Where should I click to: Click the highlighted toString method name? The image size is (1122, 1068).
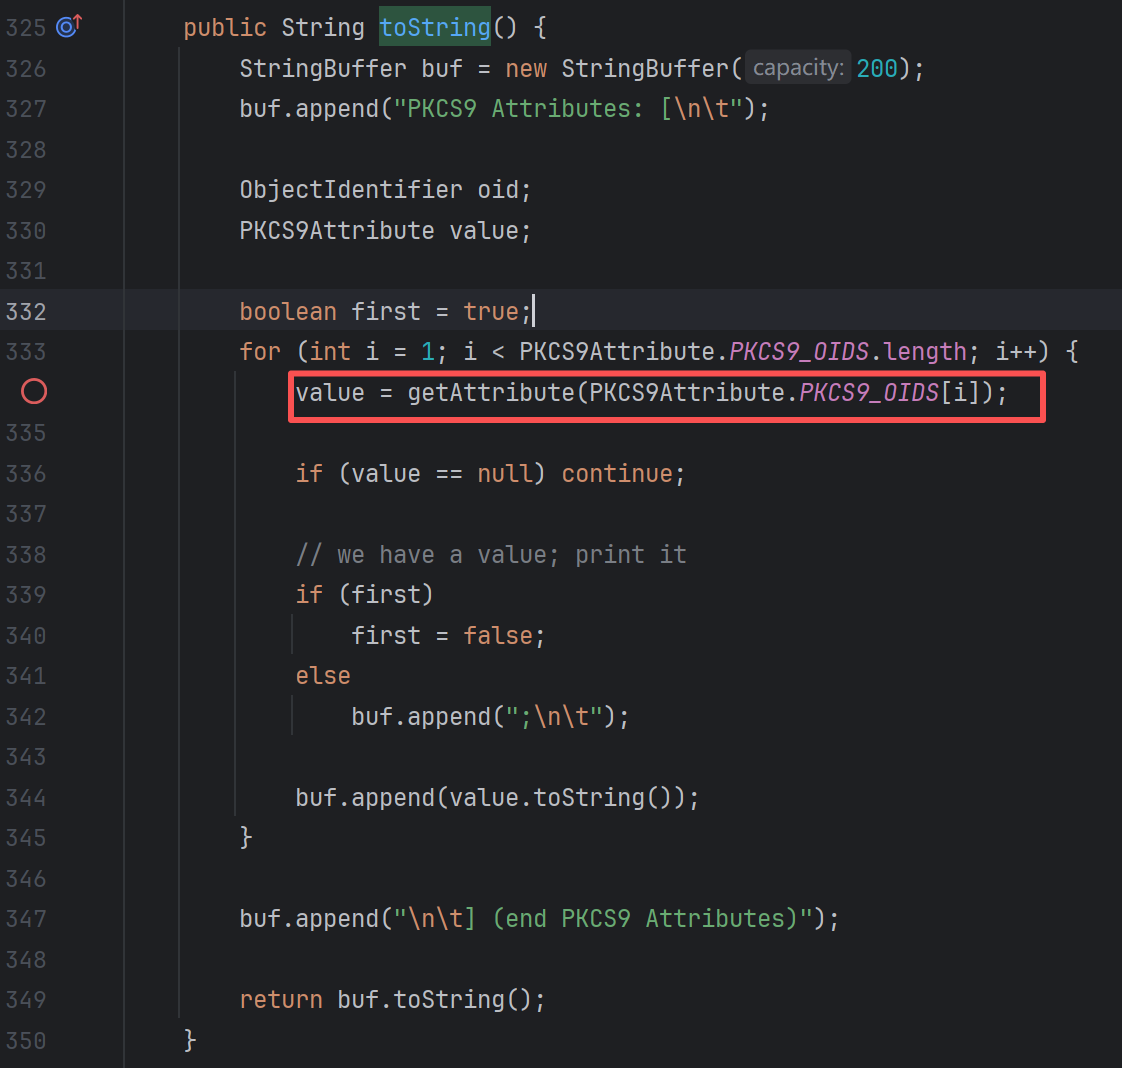pyautogui.click(x=435, y=27)
